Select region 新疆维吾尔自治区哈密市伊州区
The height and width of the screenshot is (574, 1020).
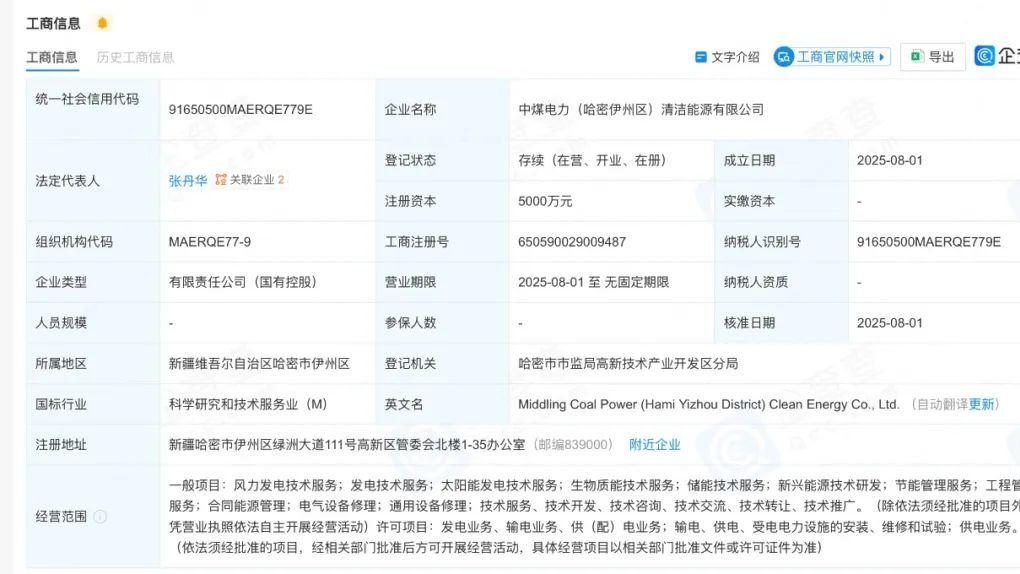click(x=259, y=363)
